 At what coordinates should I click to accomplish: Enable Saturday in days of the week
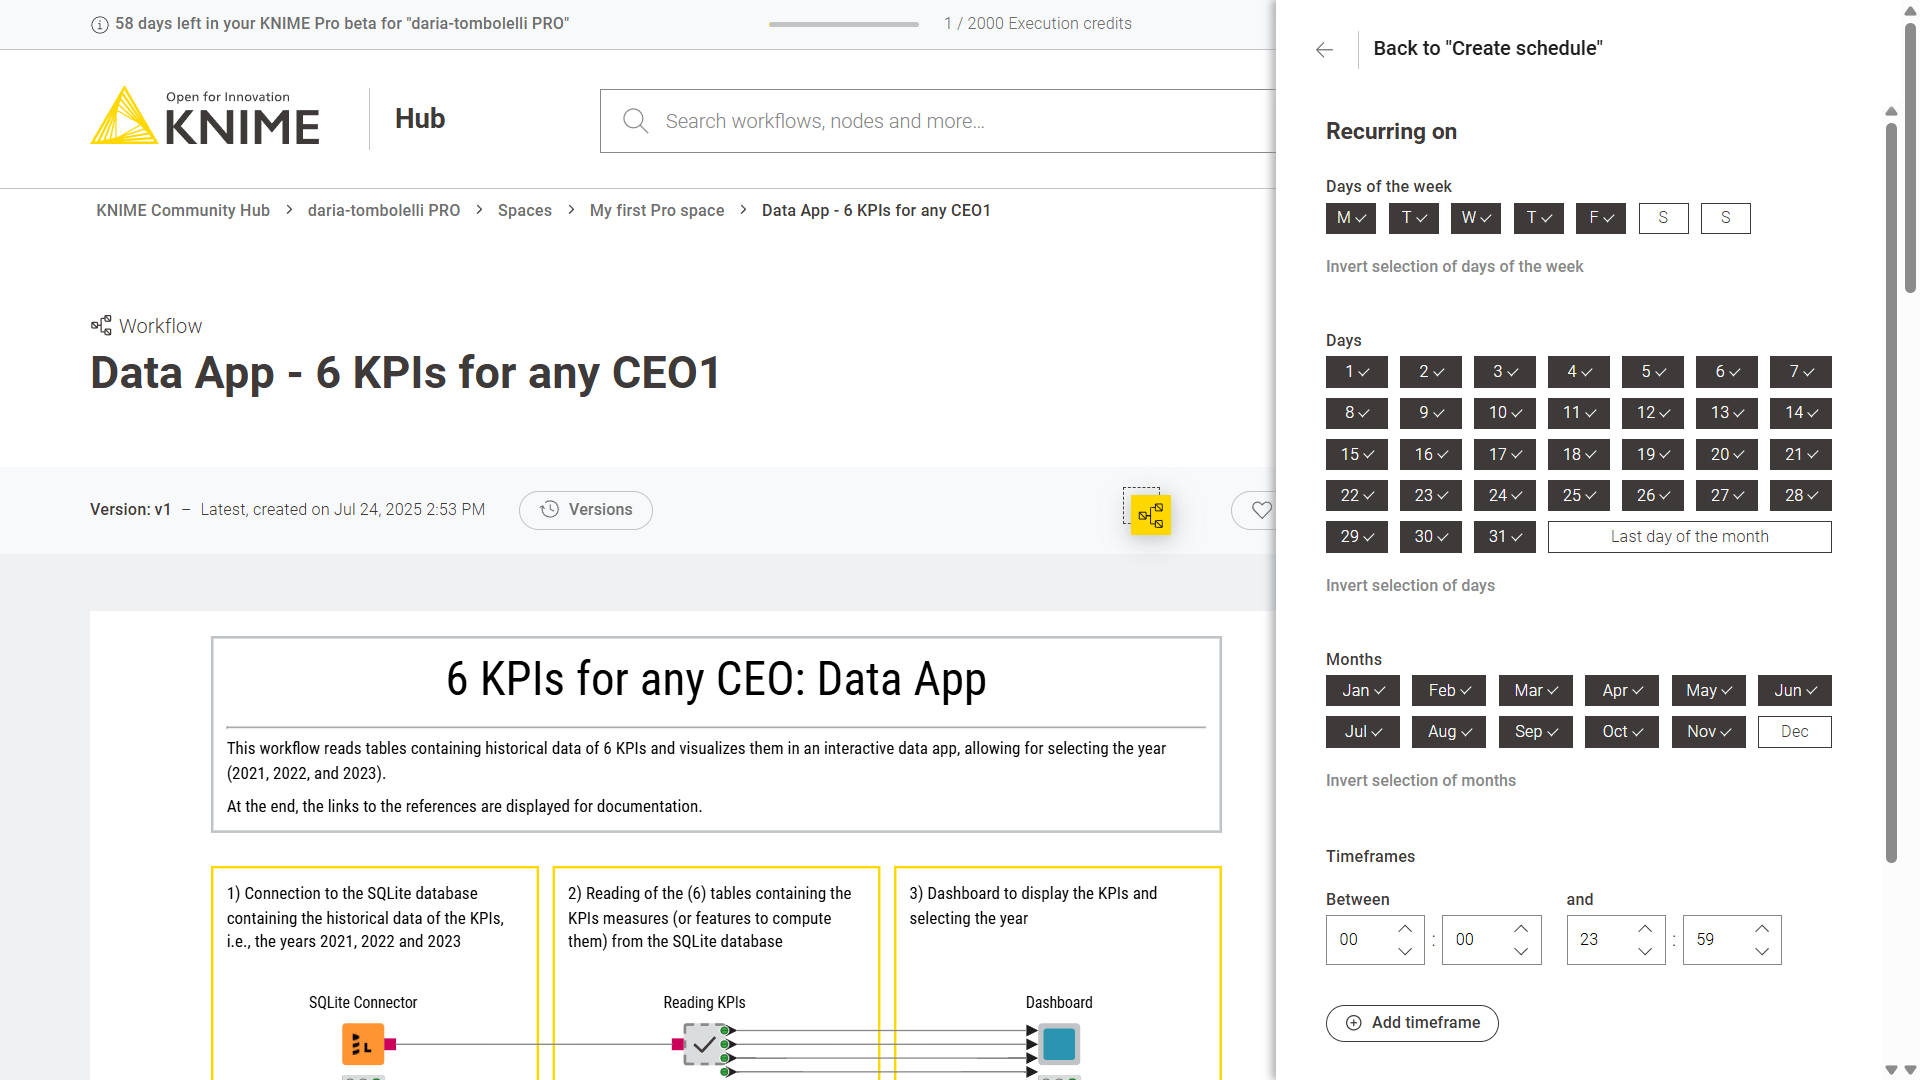point(1663,218)
